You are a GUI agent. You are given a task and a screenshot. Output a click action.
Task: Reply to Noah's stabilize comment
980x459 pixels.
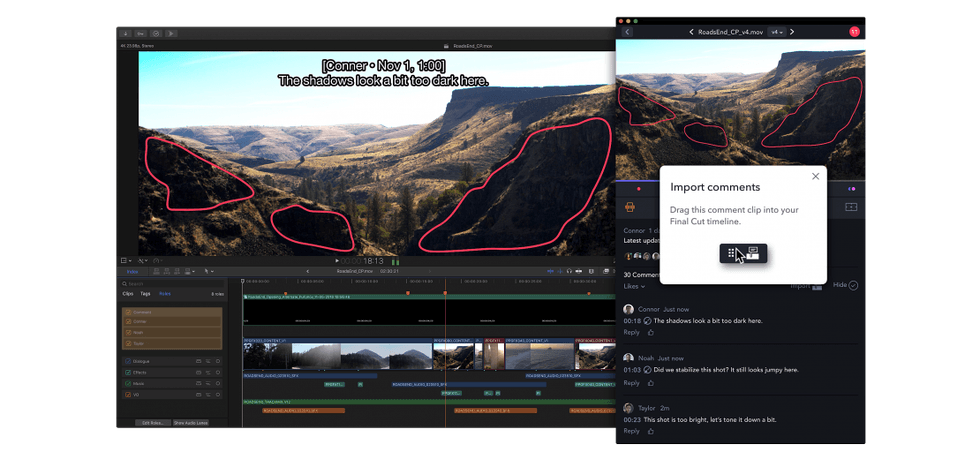631,383
